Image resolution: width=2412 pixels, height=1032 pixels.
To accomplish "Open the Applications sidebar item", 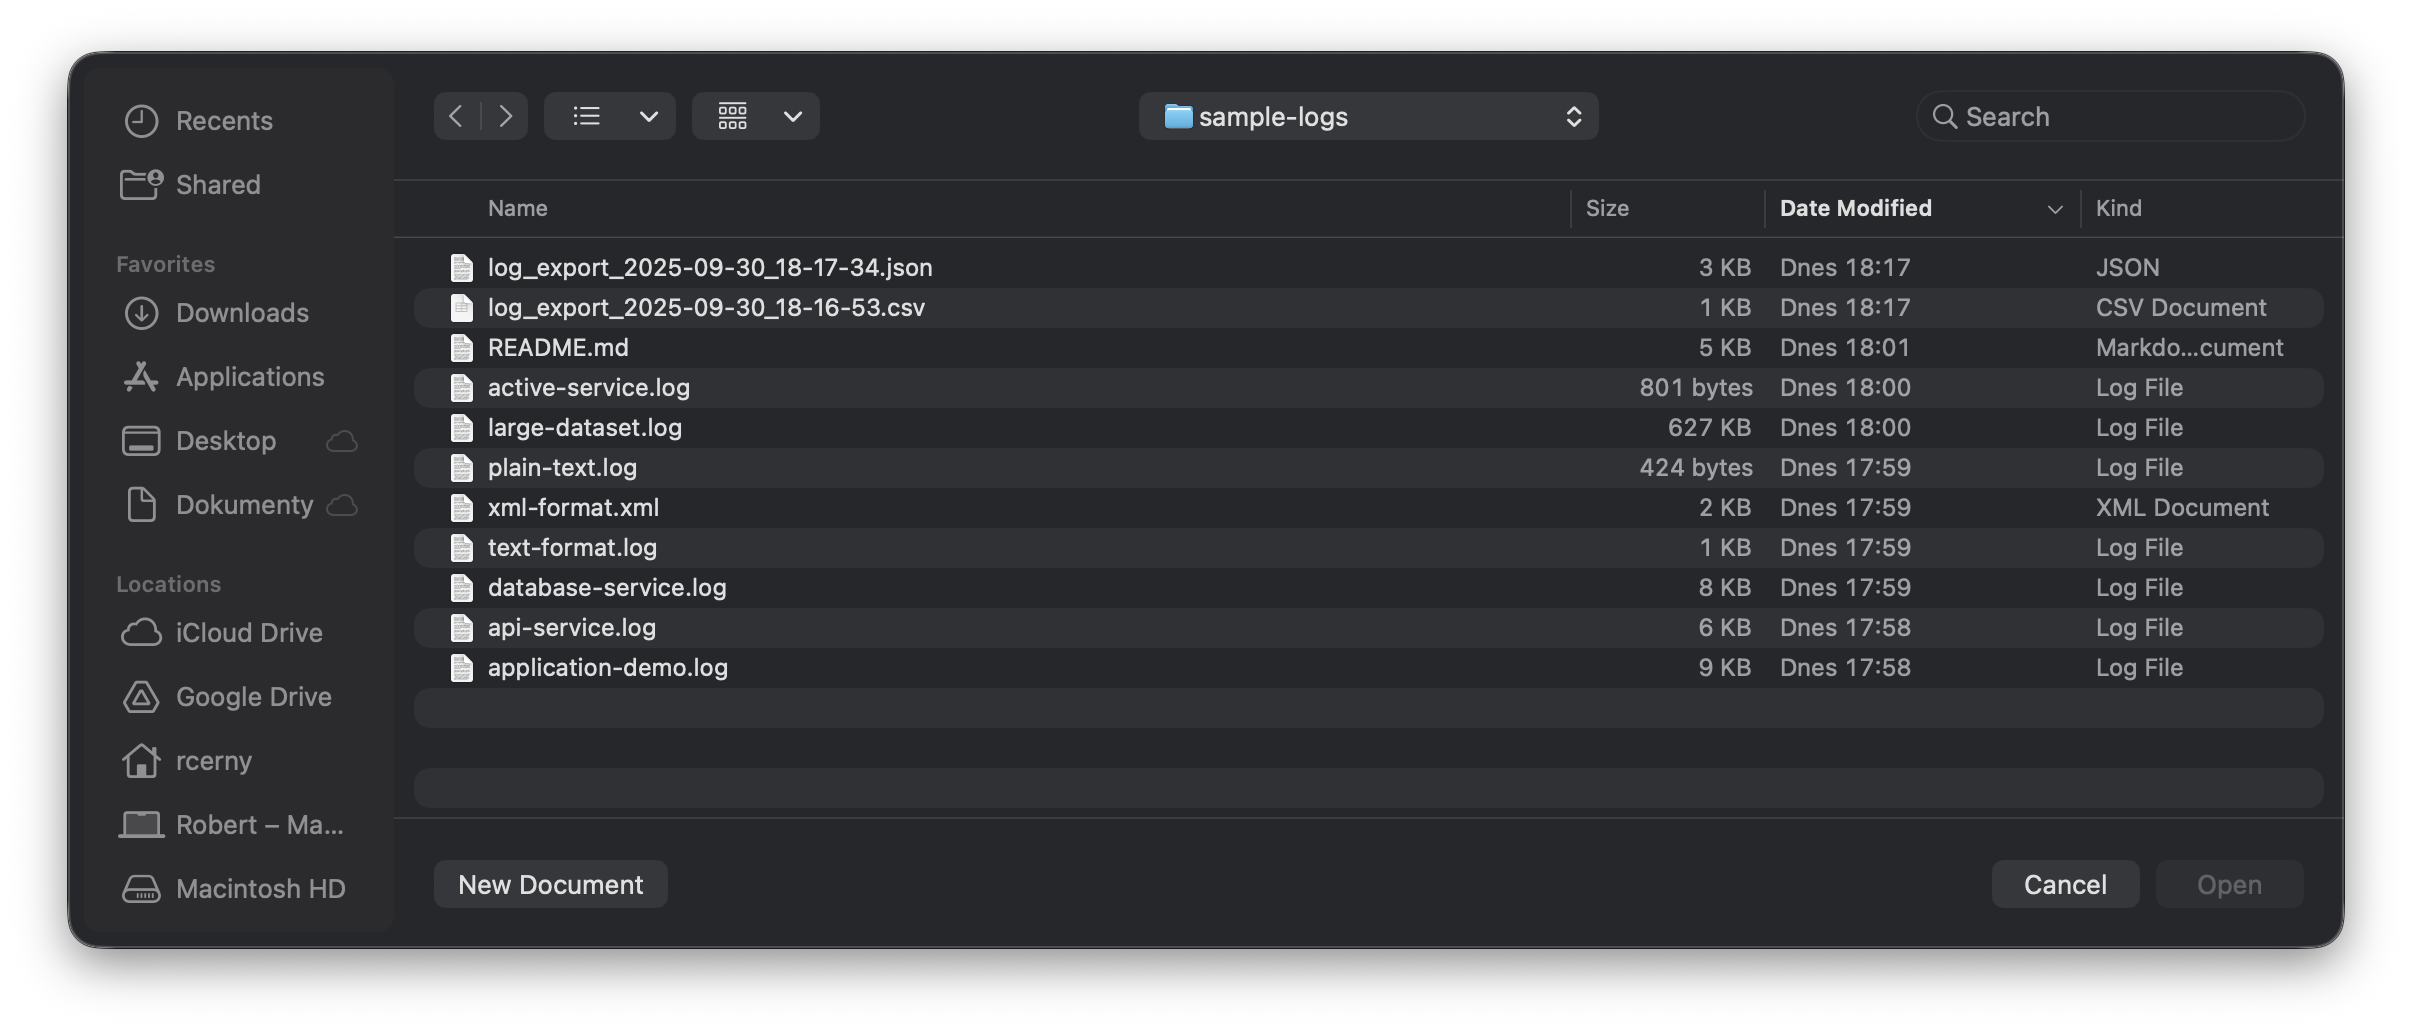I will coord(249,377).
